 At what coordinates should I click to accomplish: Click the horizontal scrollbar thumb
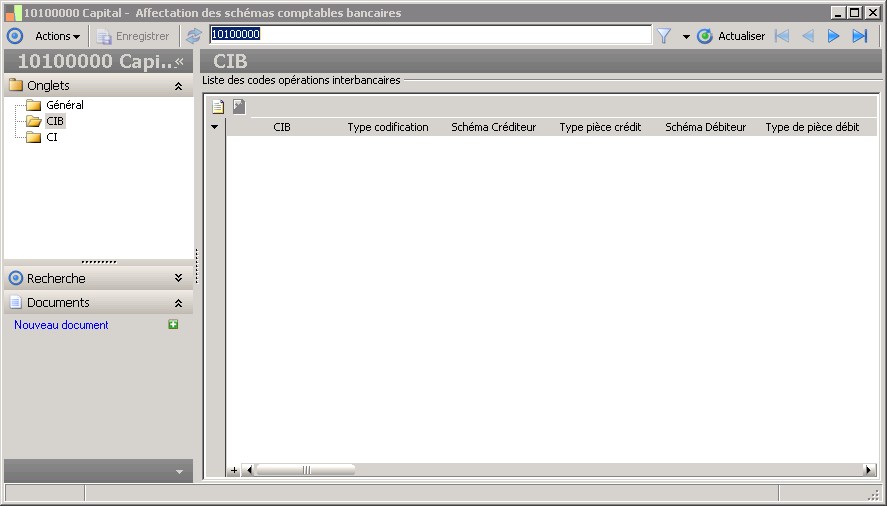pos(305,470)
